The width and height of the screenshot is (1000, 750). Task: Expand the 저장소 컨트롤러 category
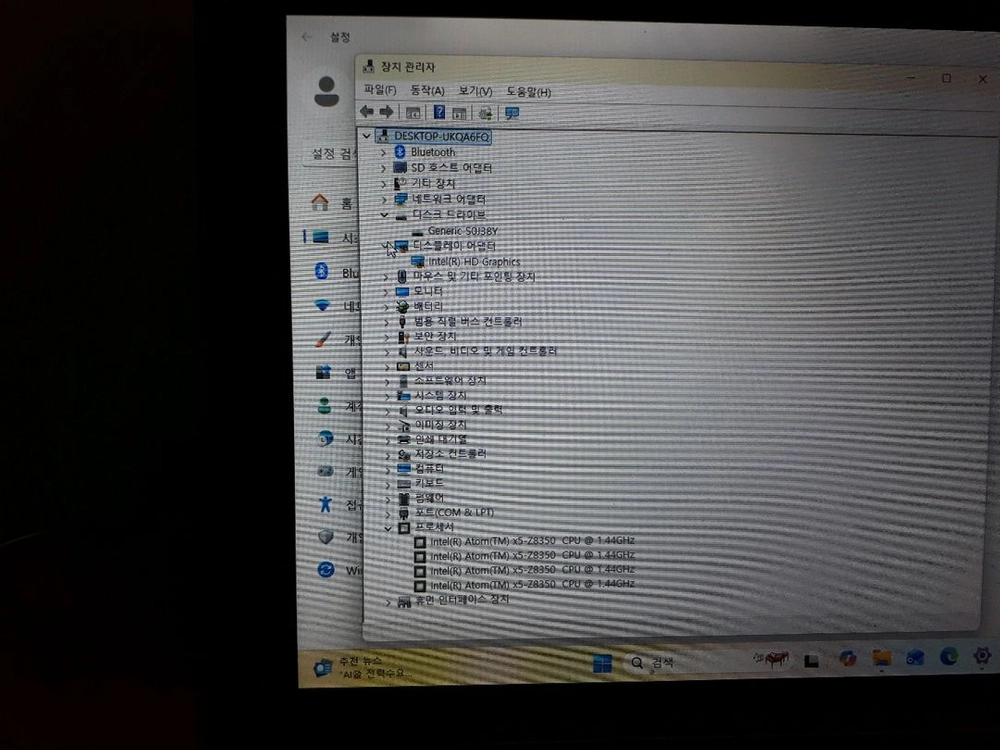click(x=387, y=455)
